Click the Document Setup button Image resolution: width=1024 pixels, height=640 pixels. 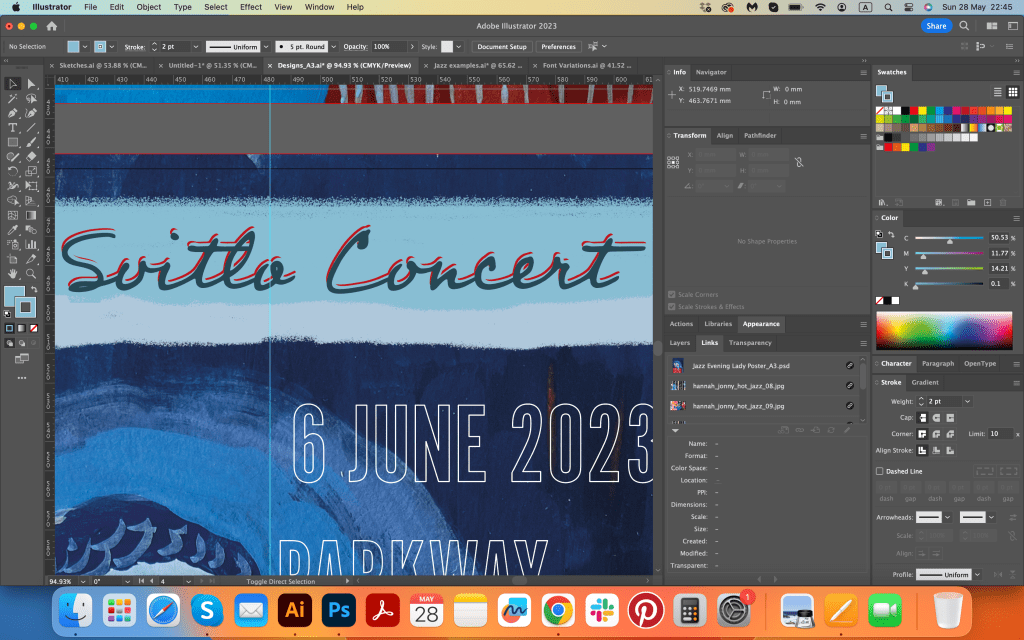(x=501, y=47)
